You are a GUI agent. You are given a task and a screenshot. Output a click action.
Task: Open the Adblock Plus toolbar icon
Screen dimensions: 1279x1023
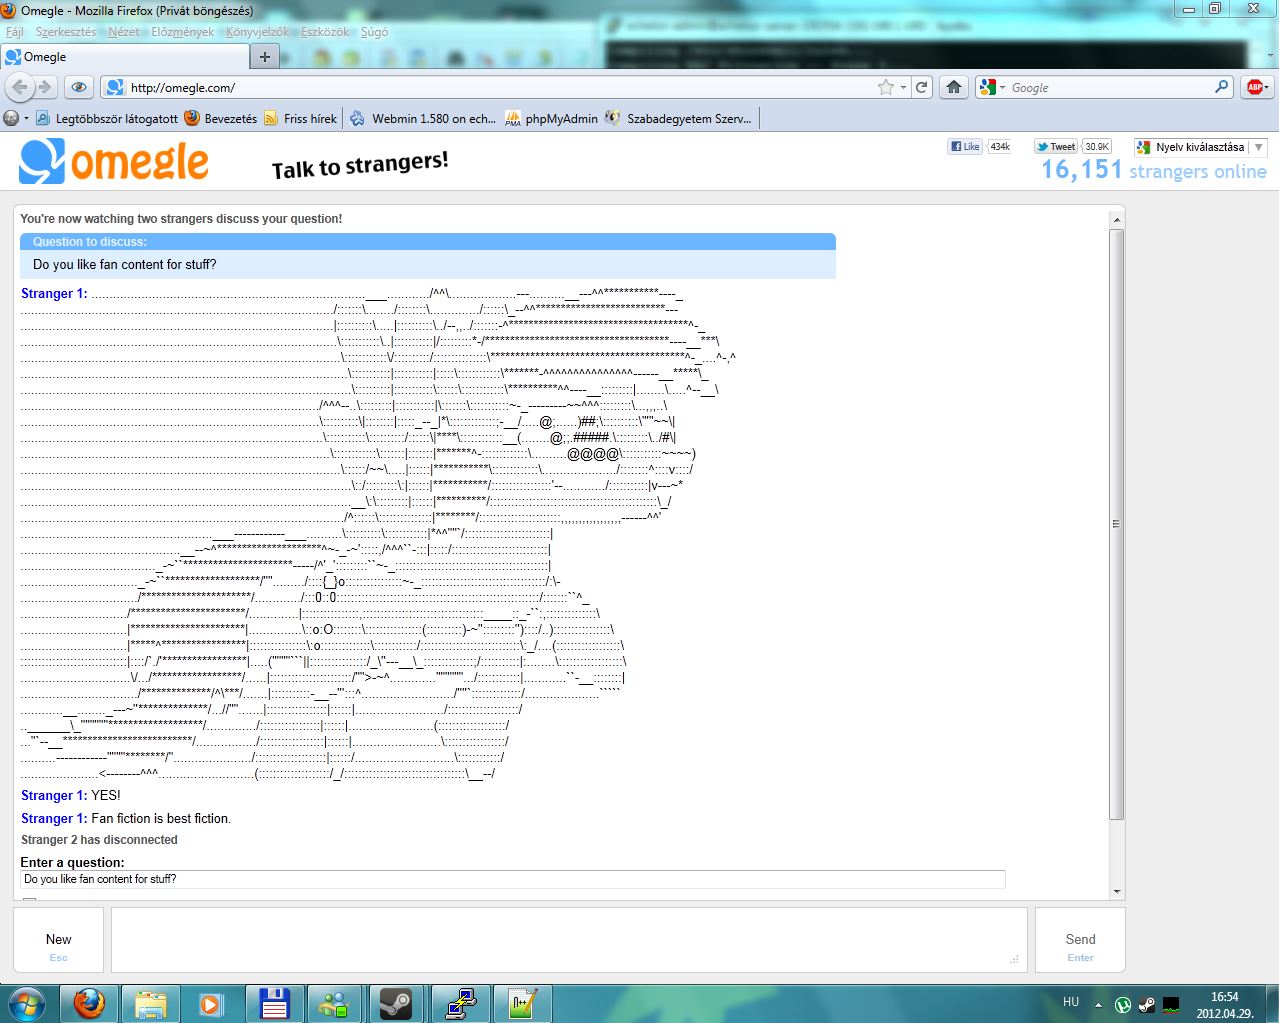pyautogui.click(x=1256, y=87)
